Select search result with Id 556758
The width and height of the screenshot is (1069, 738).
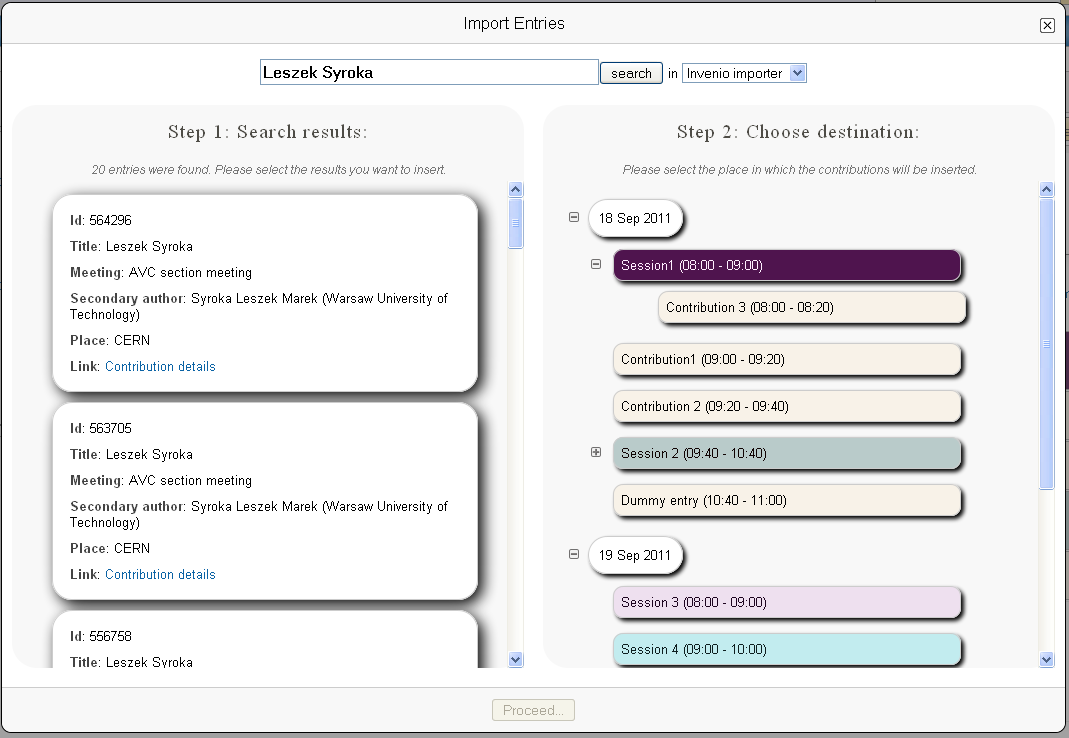265,640
